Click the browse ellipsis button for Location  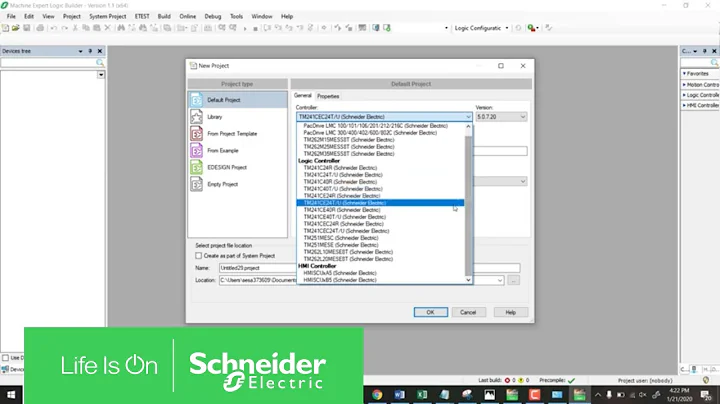[513, 280]
